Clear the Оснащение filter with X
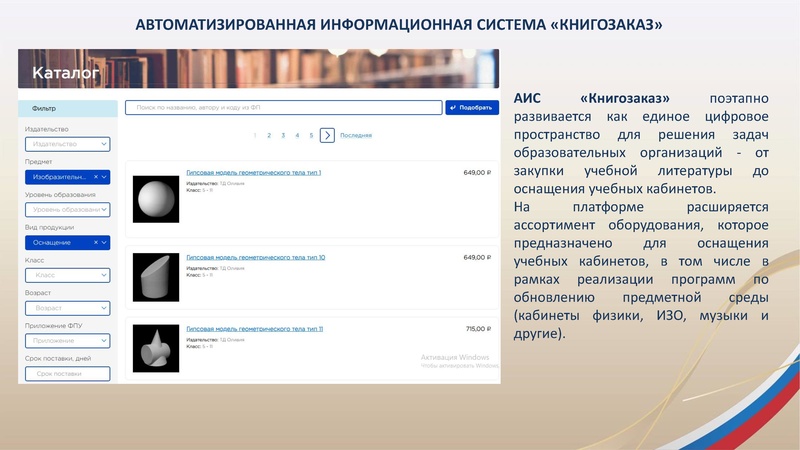800x450 pixels. tap(95, 242)
